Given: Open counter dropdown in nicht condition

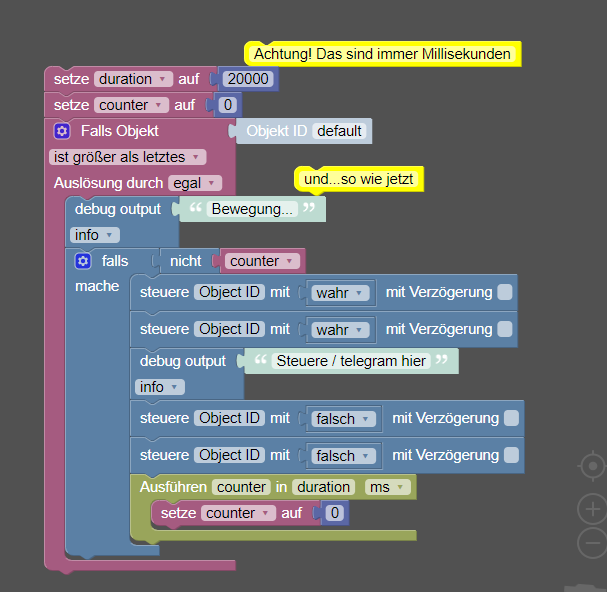Looking at the screenshot, I should 262,261.
